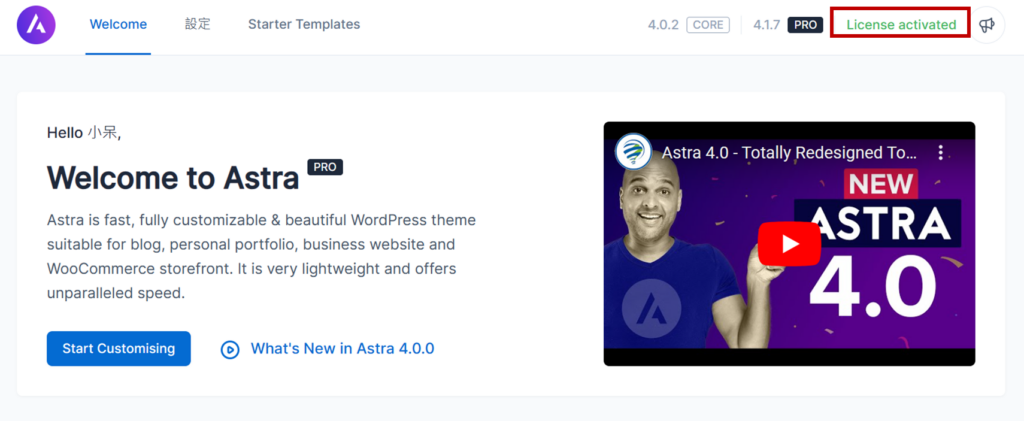
Task: Click the CORE version badge
Action: click(x=708, y=25)
